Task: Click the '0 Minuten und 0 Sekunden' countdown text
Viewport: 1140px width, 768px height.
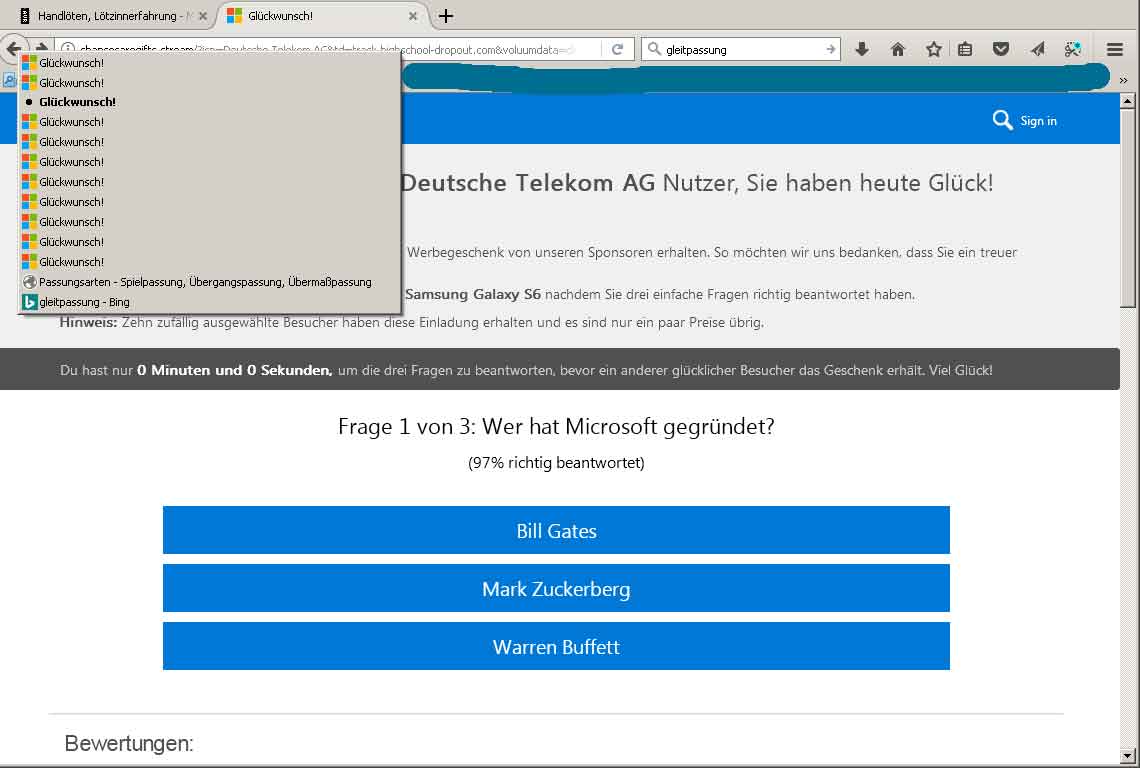Action: coord(234,370)
